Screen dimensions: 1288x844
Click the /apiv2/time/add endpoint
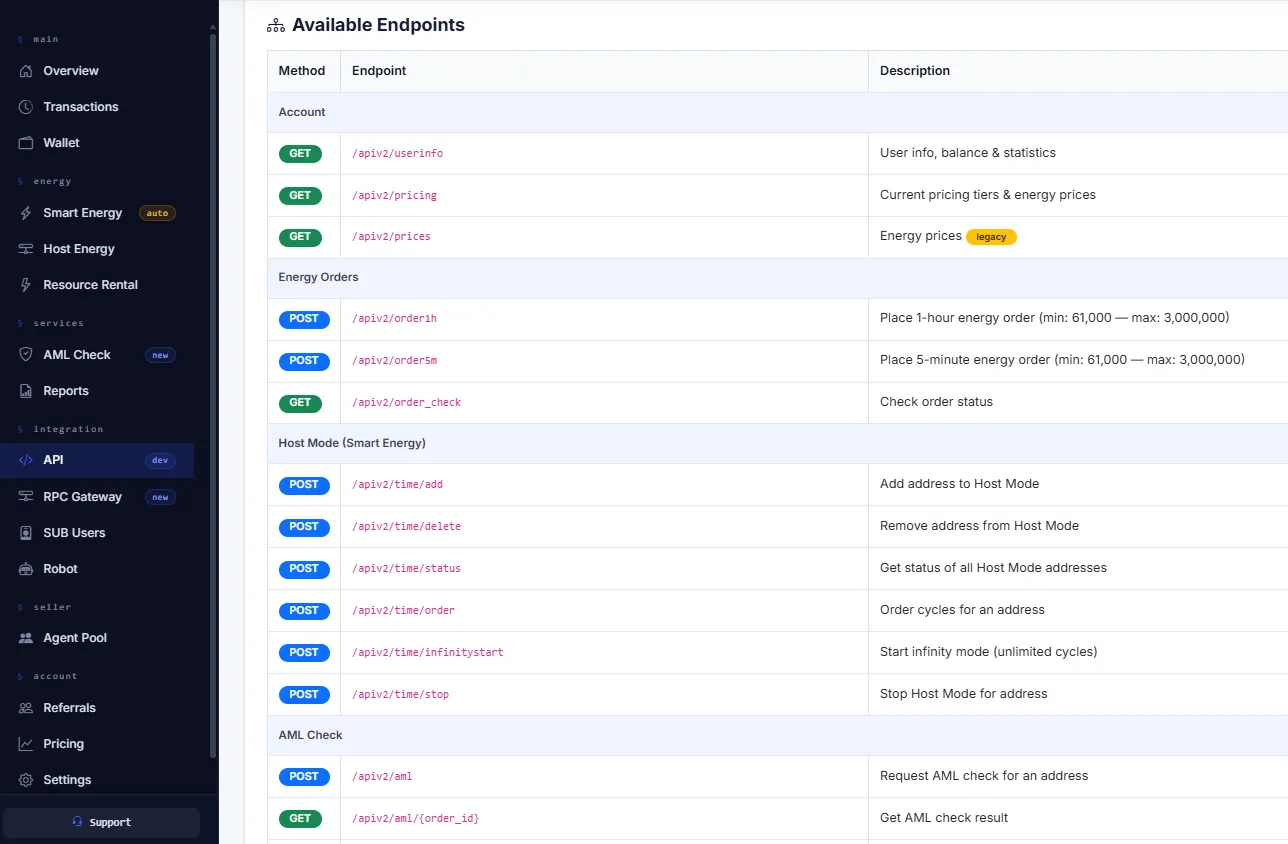click(397, 485)
